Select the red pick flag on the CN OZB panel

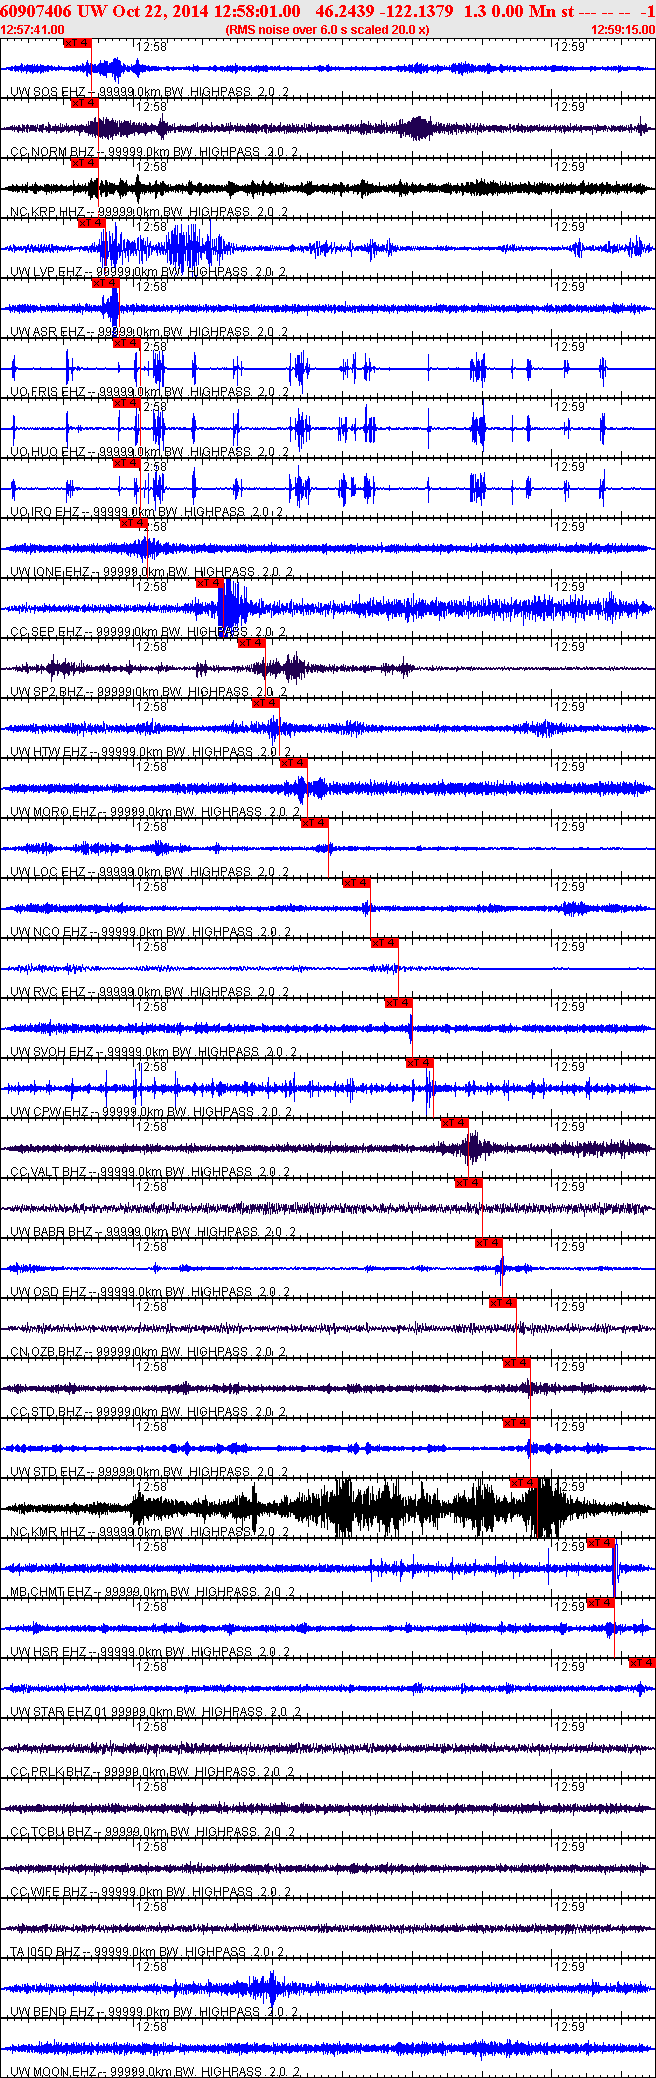tap(503, 1302)
